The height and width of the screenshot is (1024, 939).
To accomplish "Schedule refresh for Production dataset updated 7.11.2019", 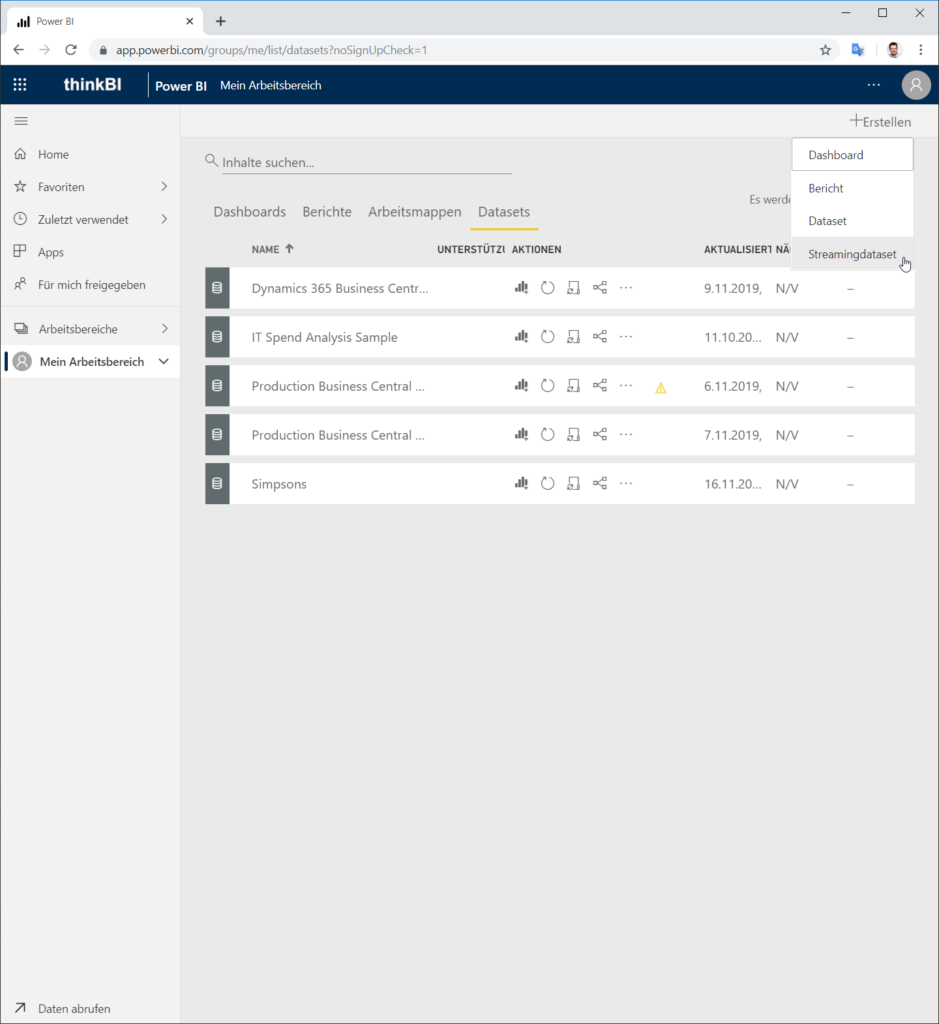I will click(573, 435).
